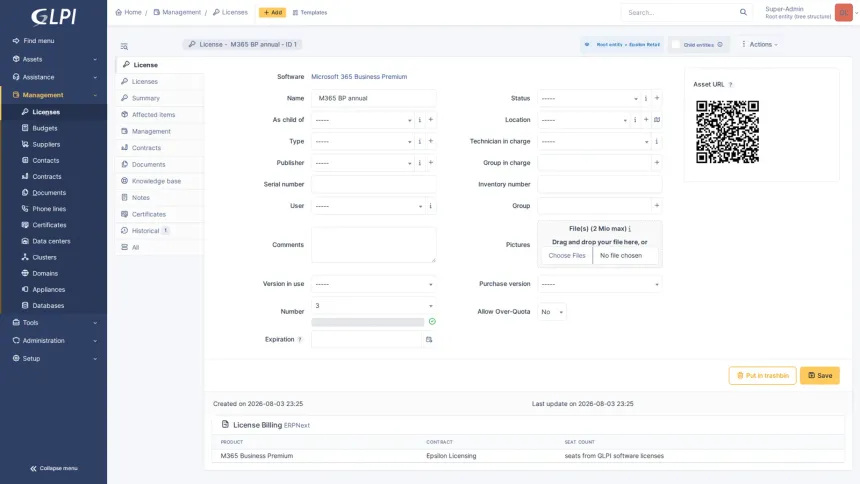The width and height of the screenshot is (860, 484).
Task: Click info icon next to As child of
Action: 420,120
